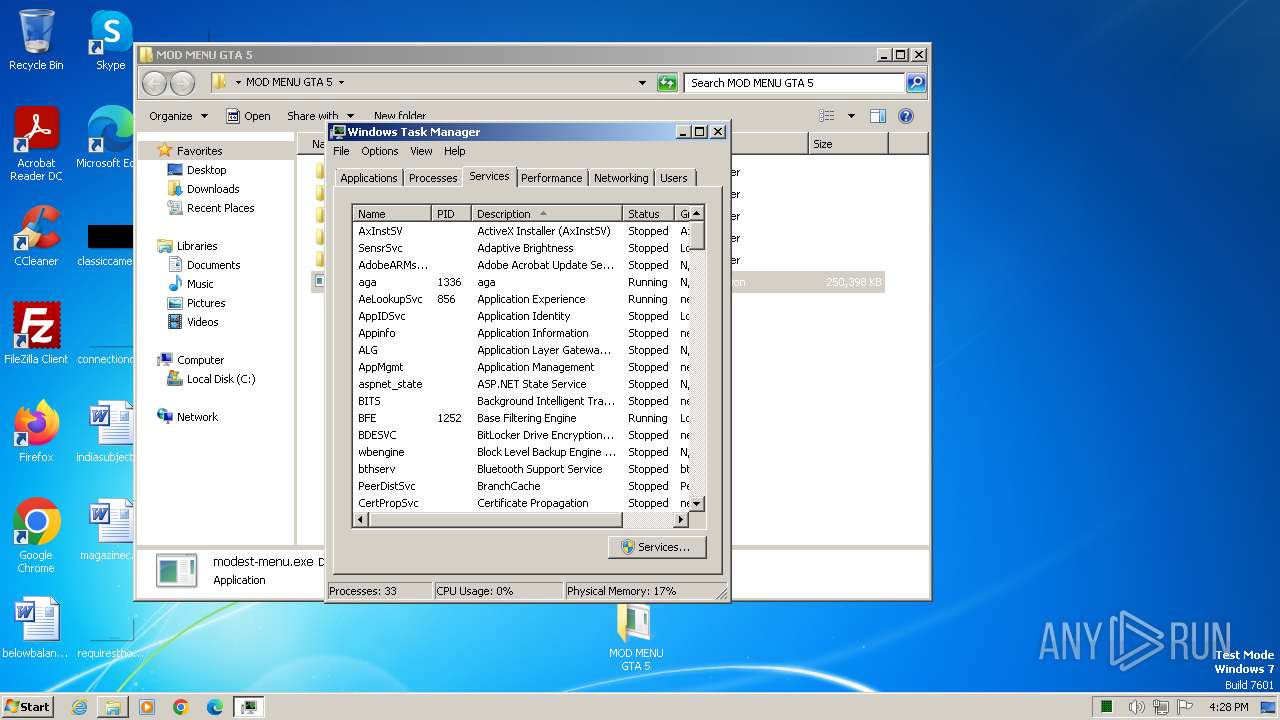
Task: Open the Skype desktop shortcut
Action: point(110,40)
